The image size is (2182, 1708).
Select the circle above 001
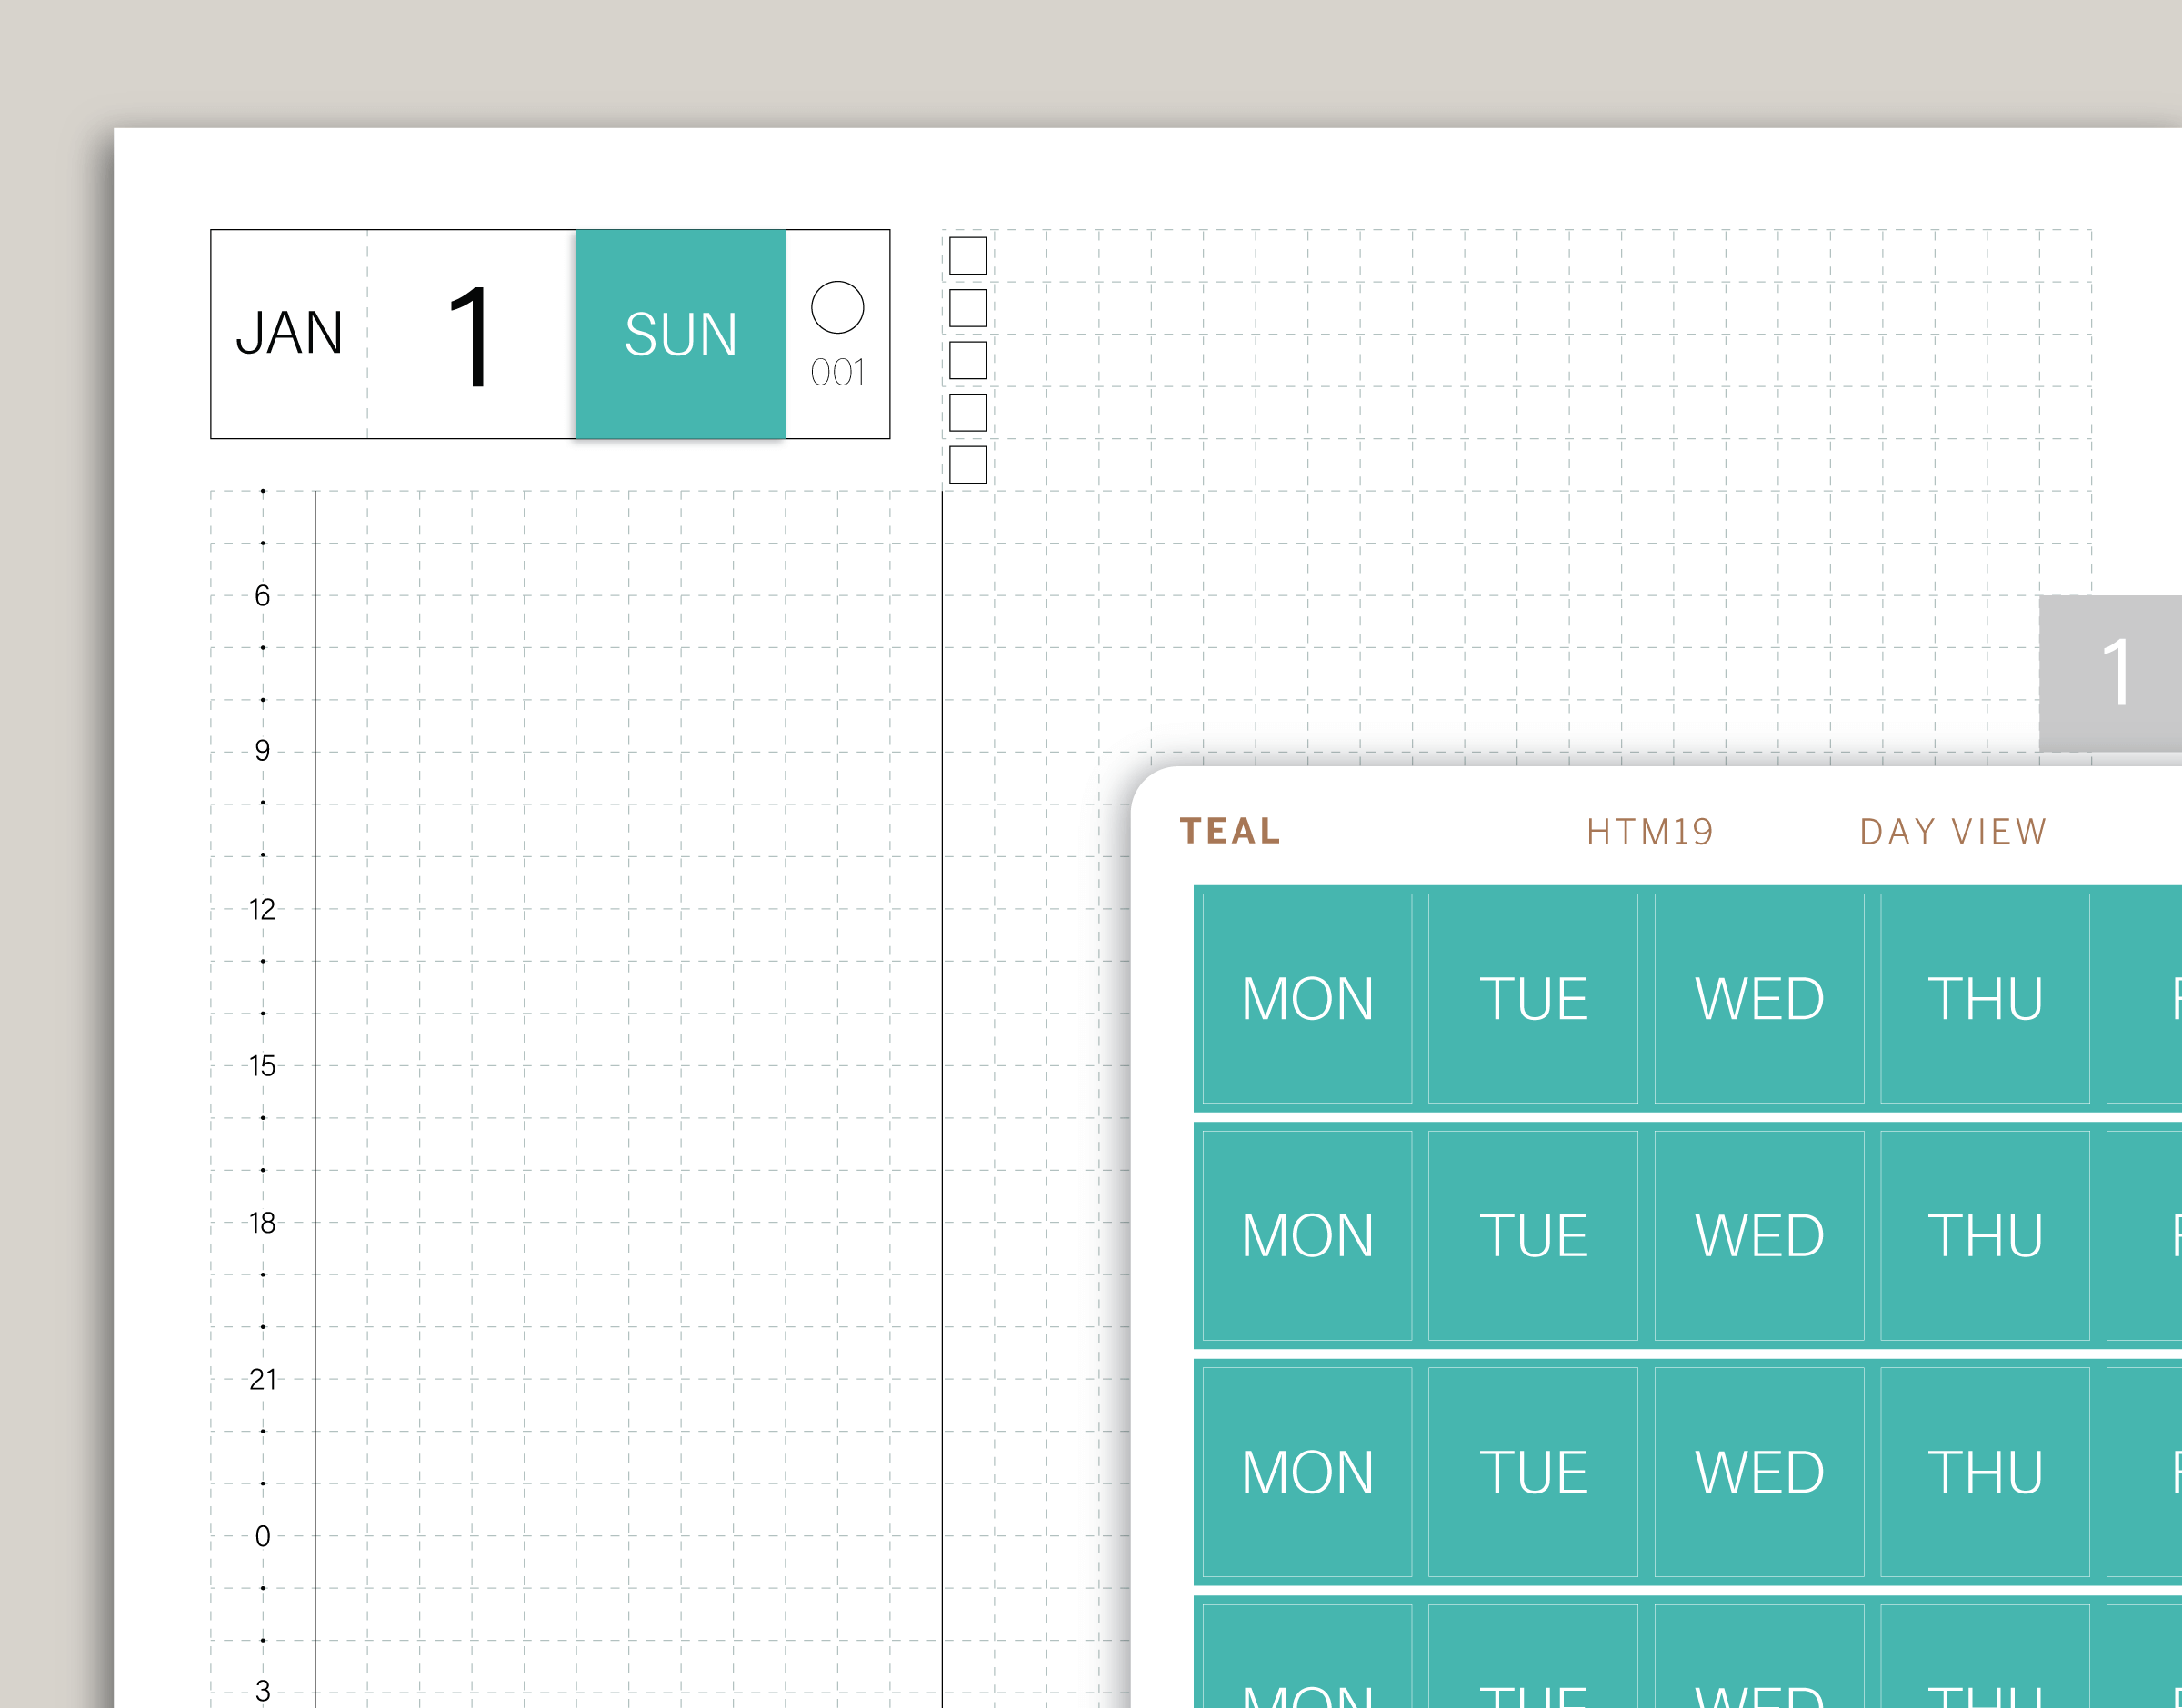pyautogui.click(x=837, y=307)
